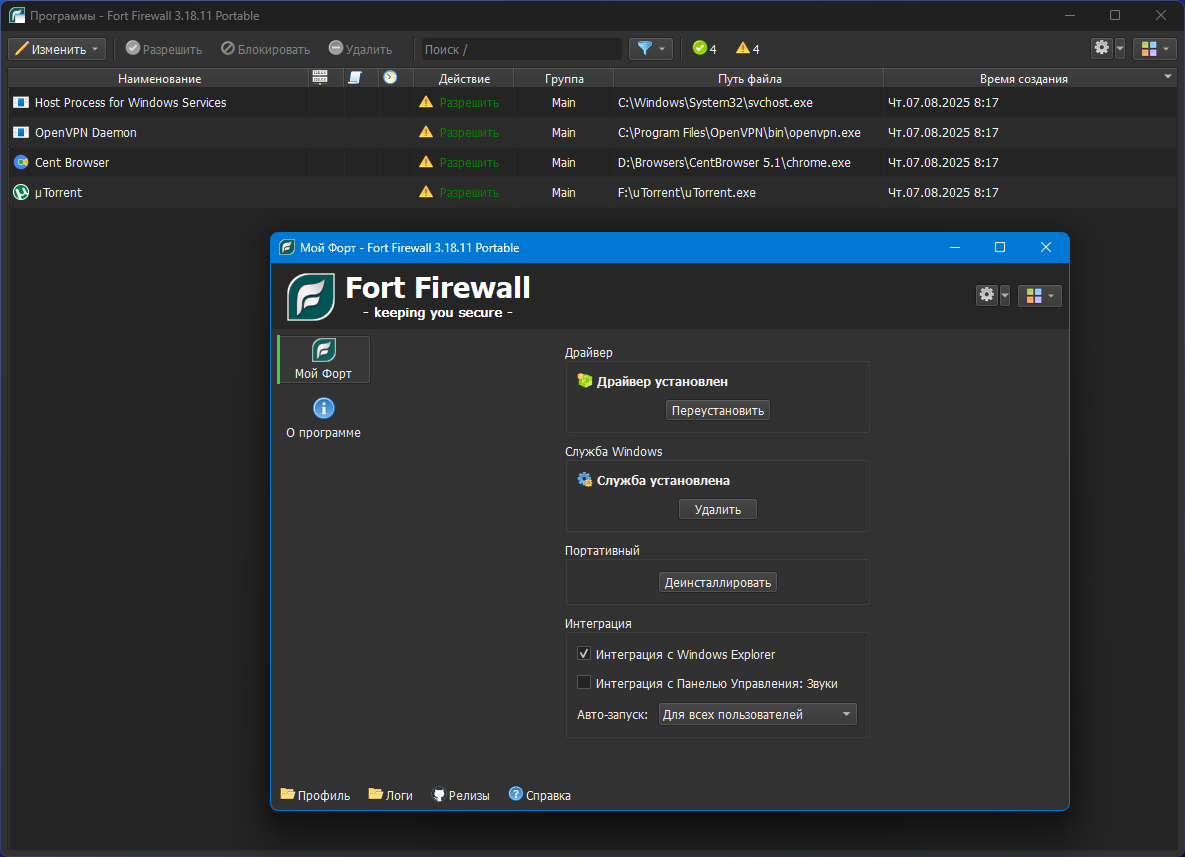Sort by the Путь файла column header
1185x857 pixels.
(x=749, y=79)
